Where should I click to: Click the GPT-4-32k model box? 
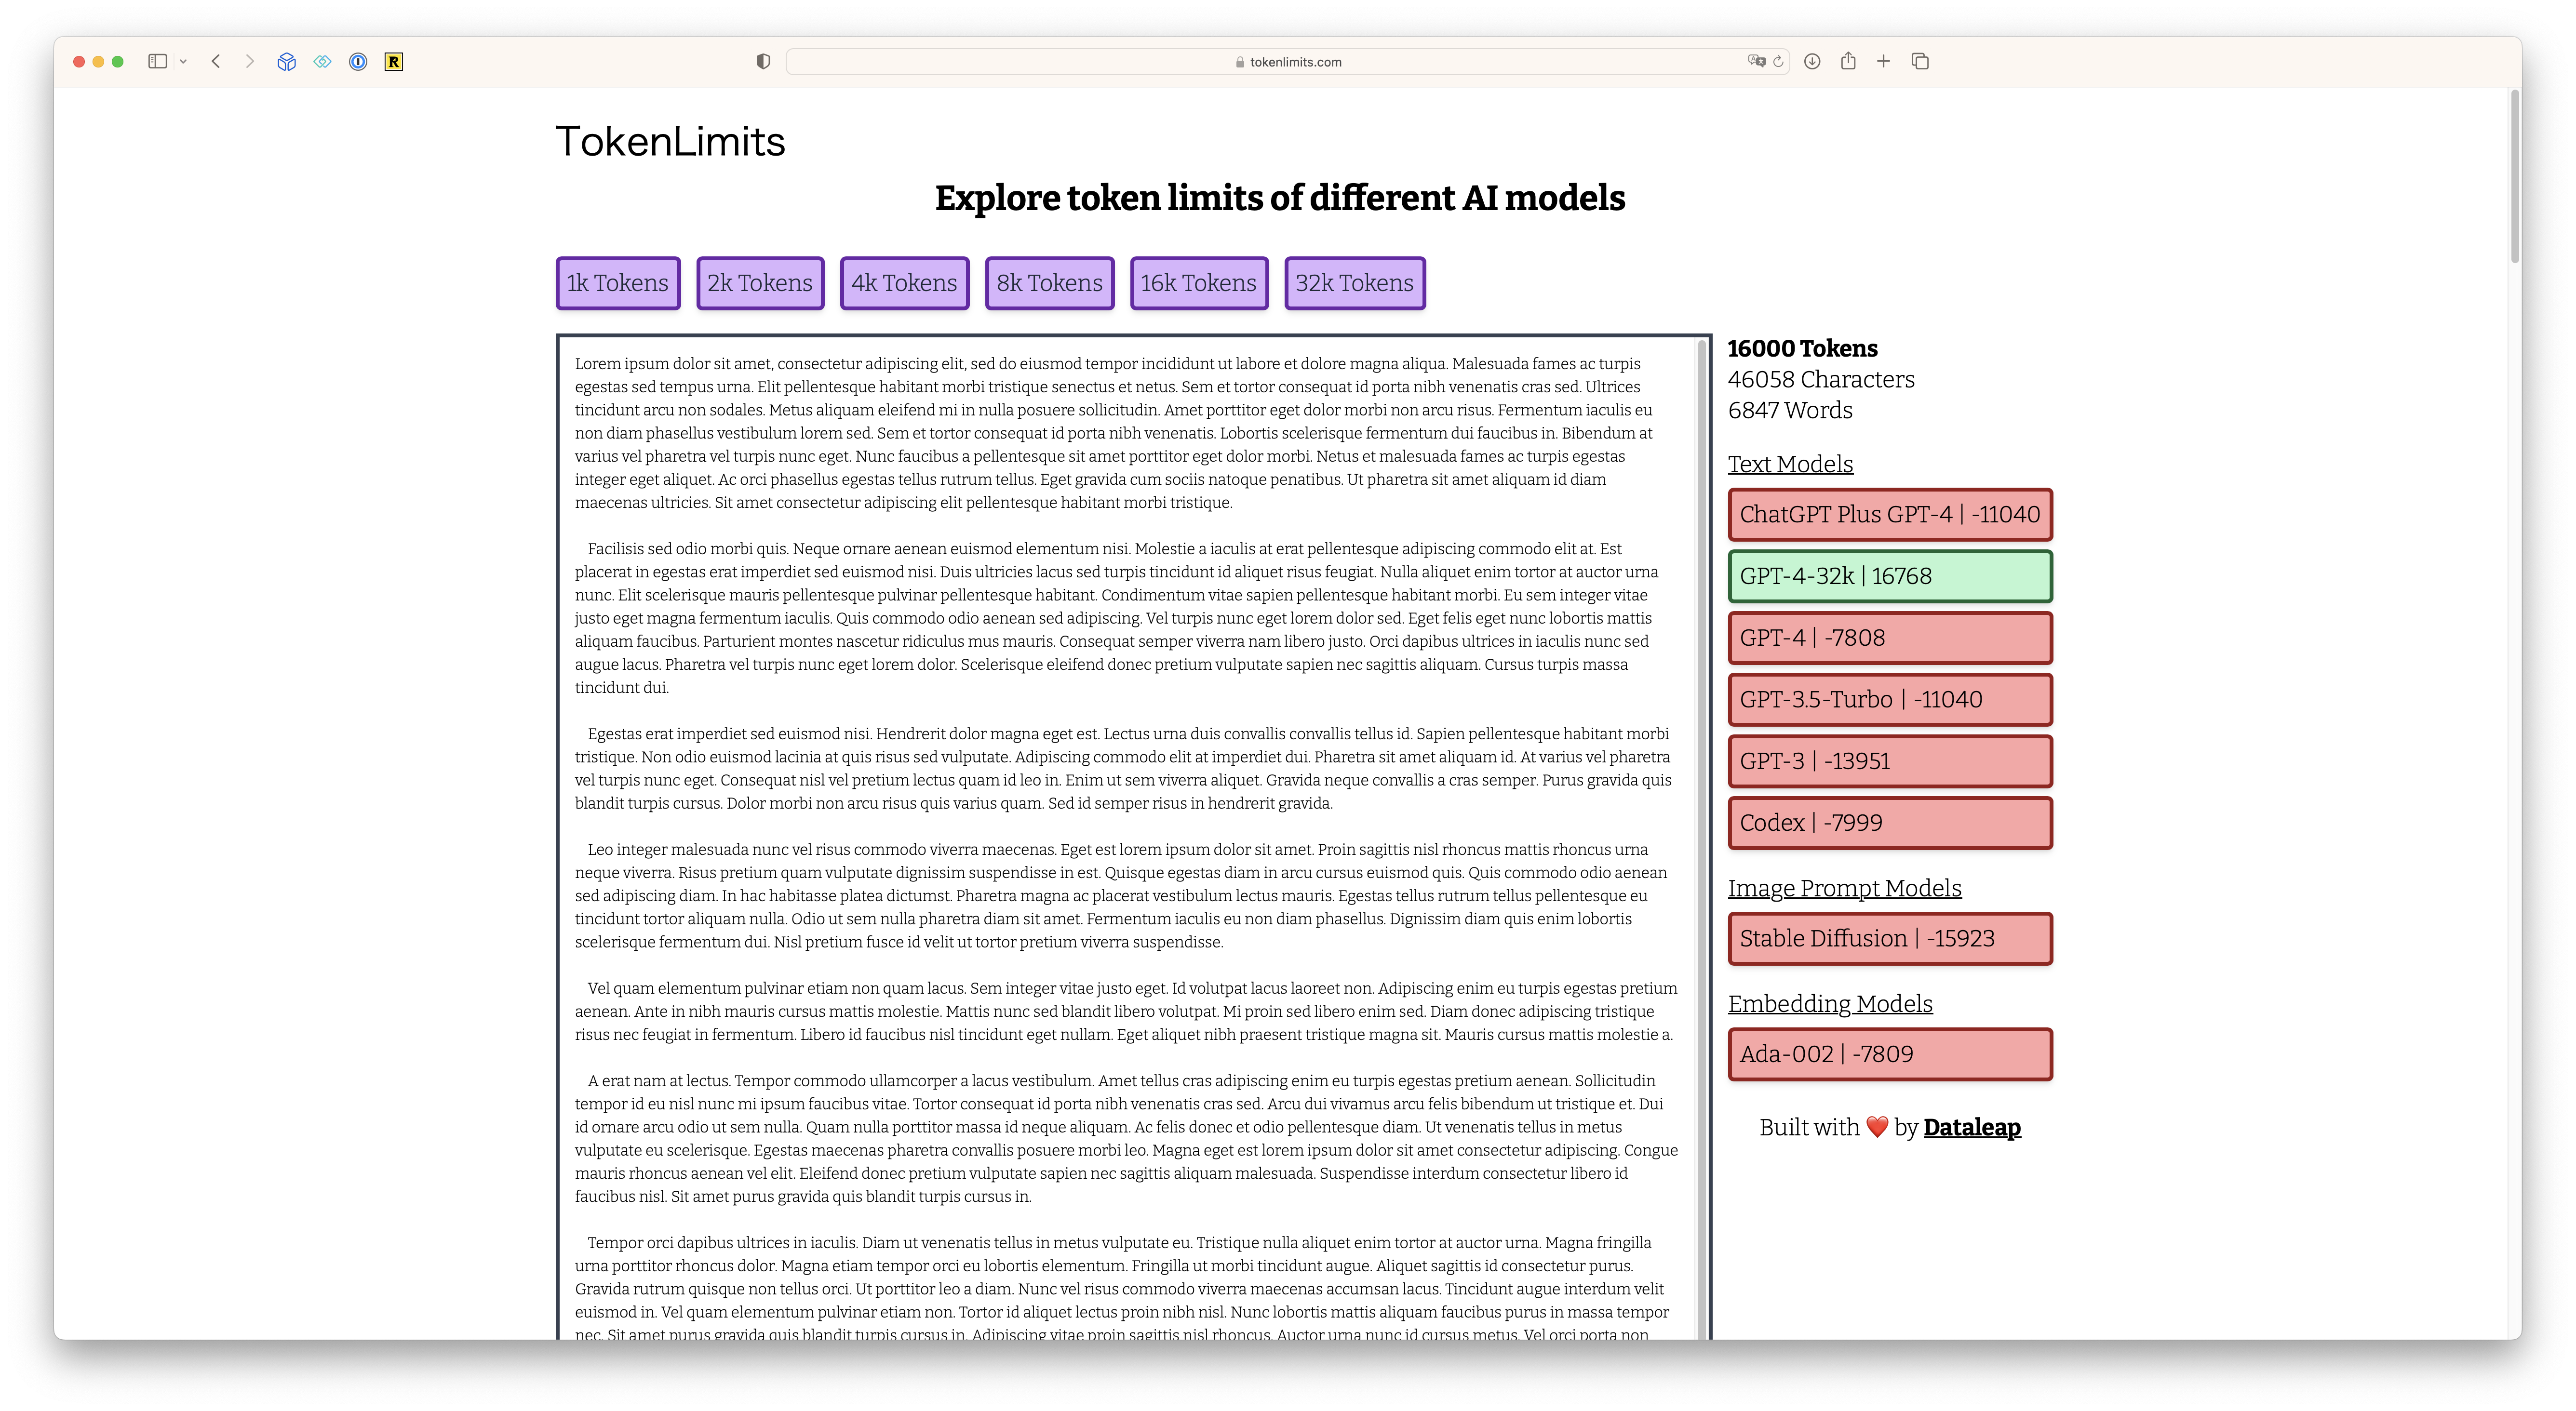1889,576
